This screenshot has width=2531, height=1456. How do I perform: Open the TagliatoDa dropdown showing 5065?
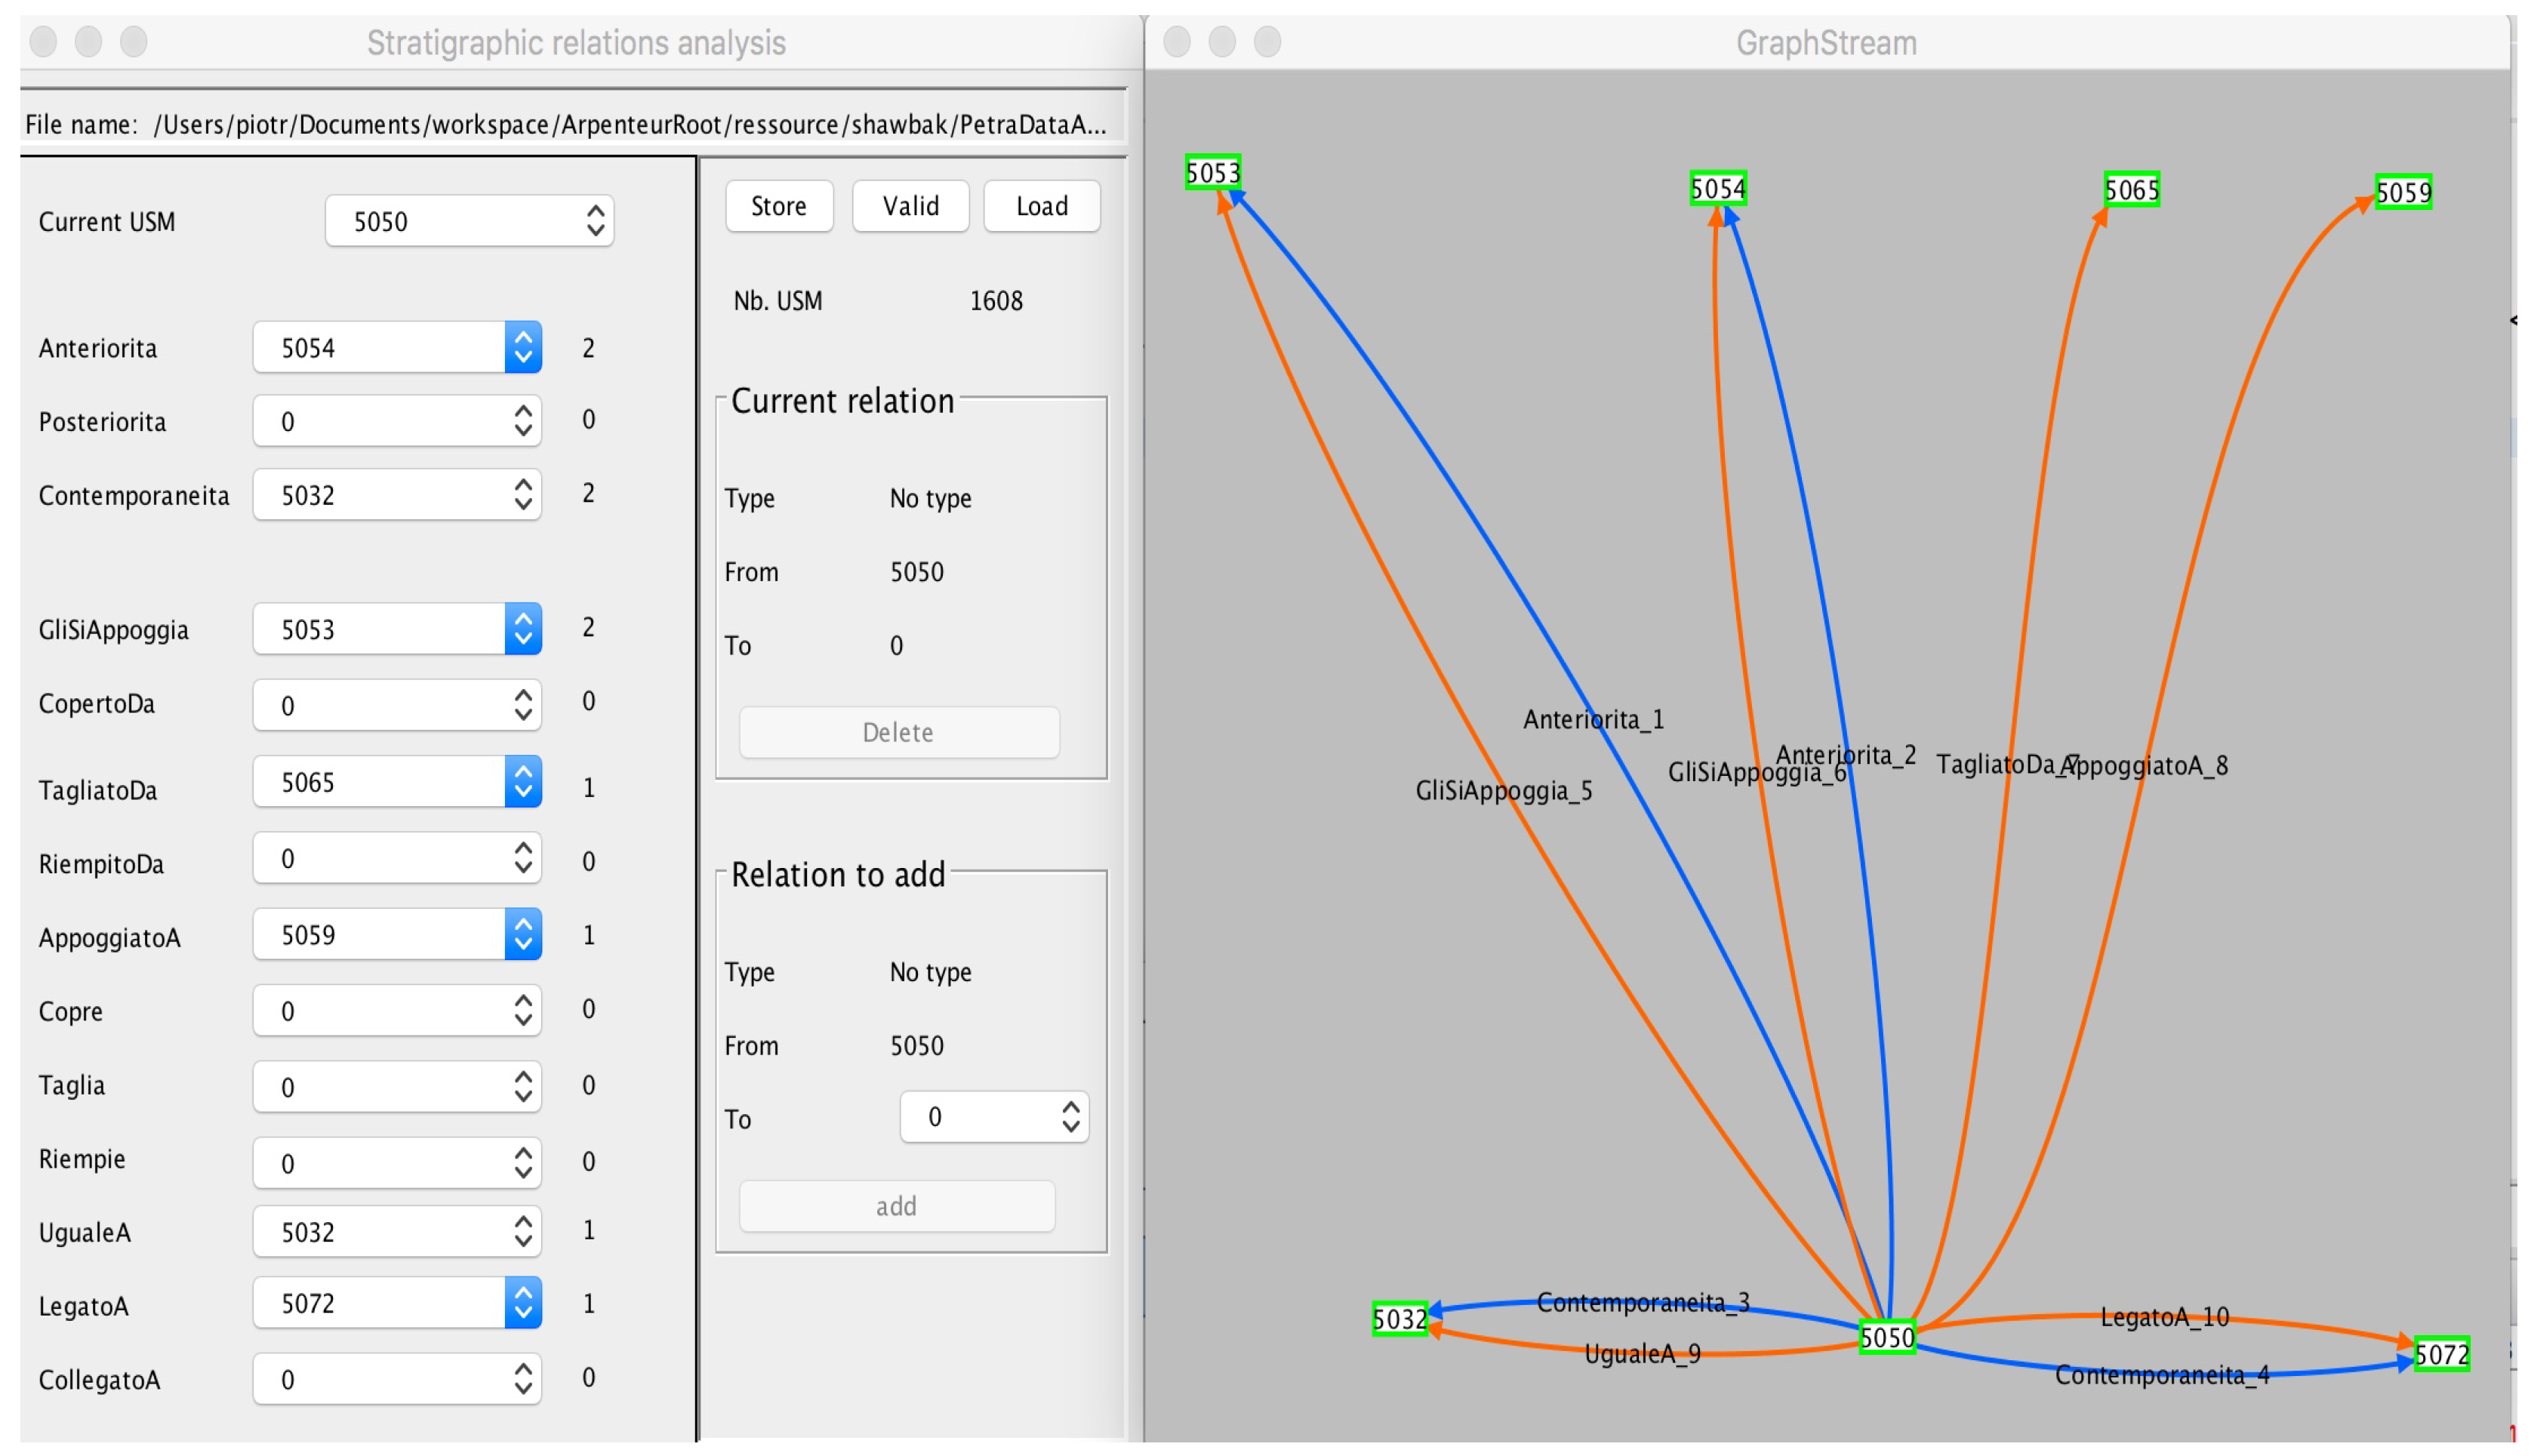[523, 782]
